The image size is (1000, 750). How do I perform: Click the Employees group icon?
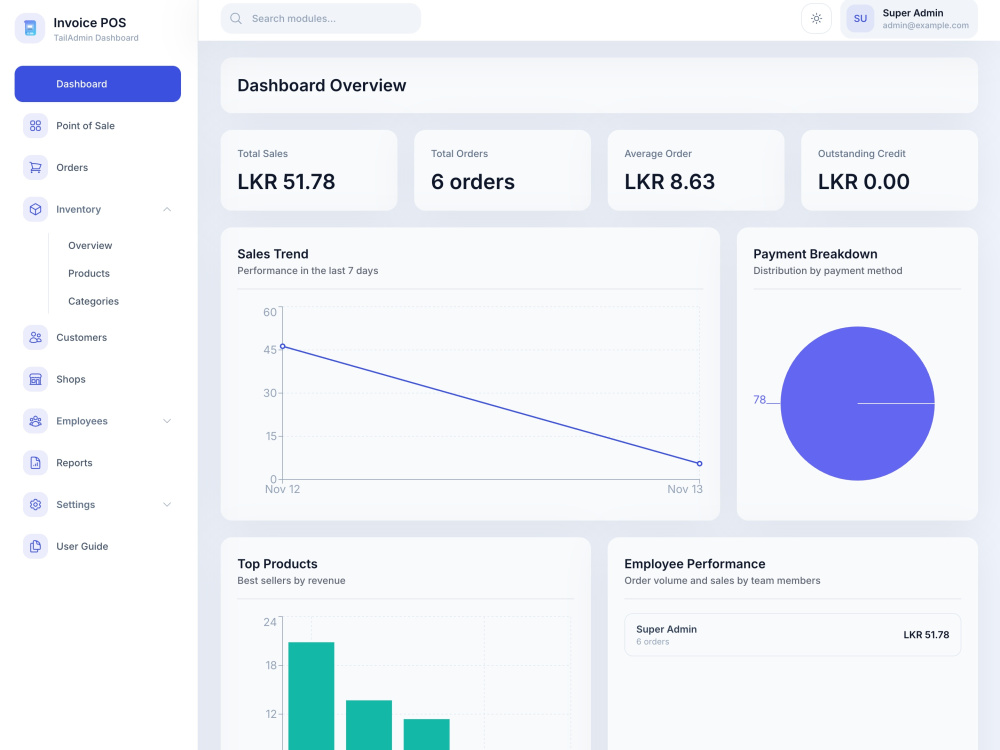36,421
